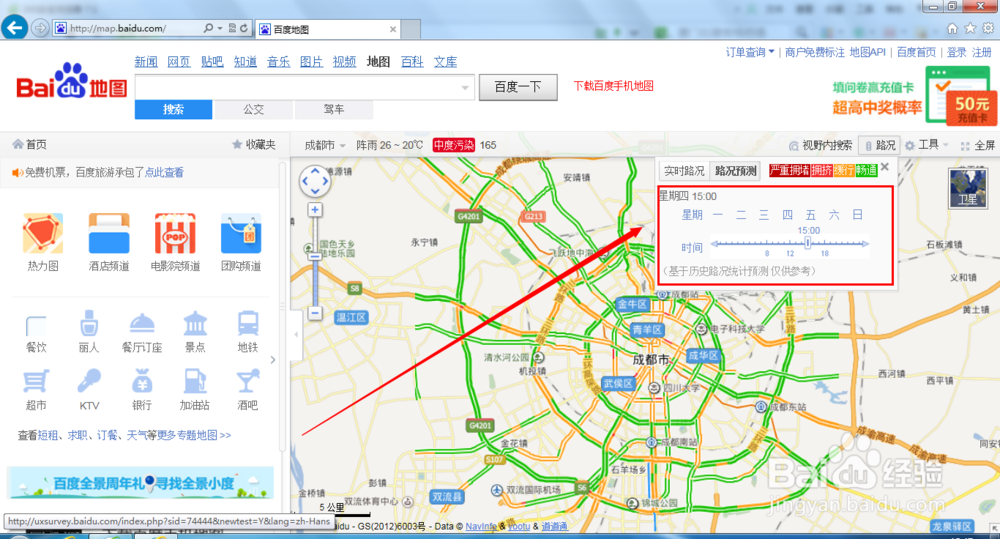Select the 餐饮 dining category icon
The width and height of the screenshot is (1000, 539).
[36, 325]
